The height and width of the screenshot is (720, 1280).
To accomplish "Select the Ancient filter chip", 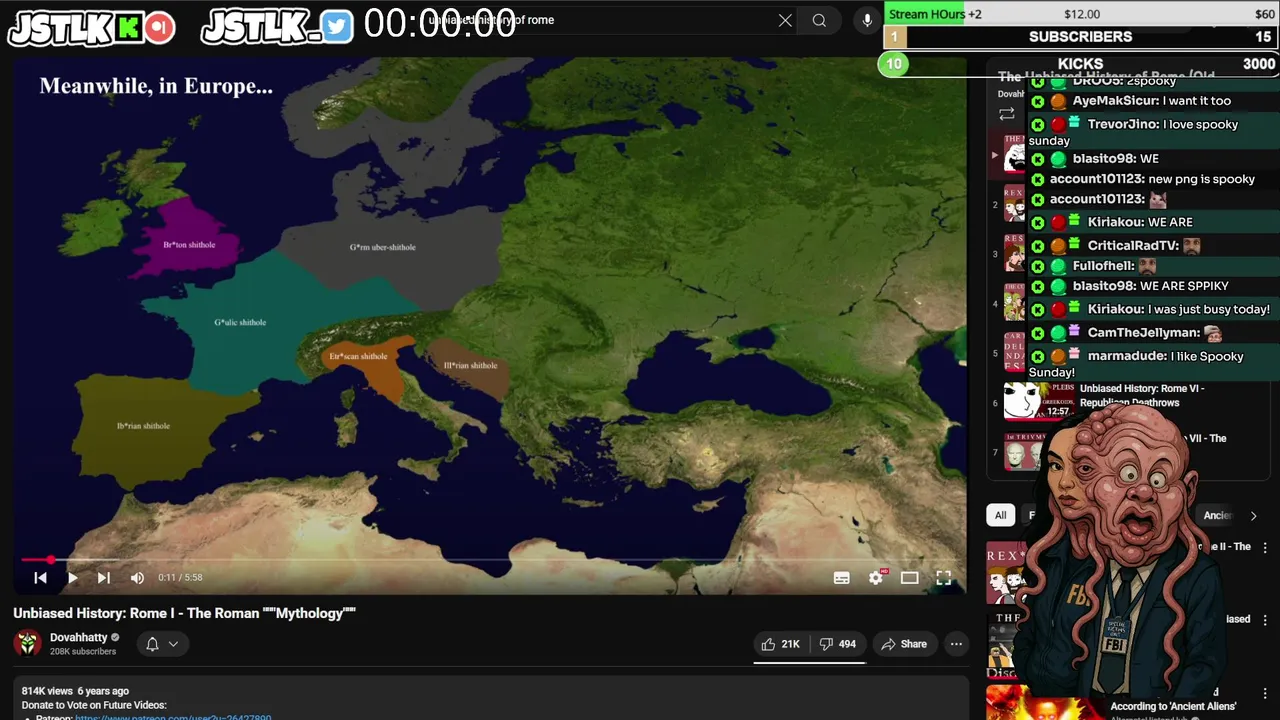I will point(1218,515).
